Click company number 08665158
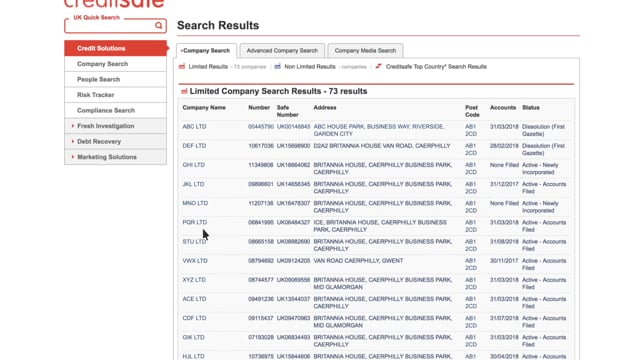 tap(261, 242)
